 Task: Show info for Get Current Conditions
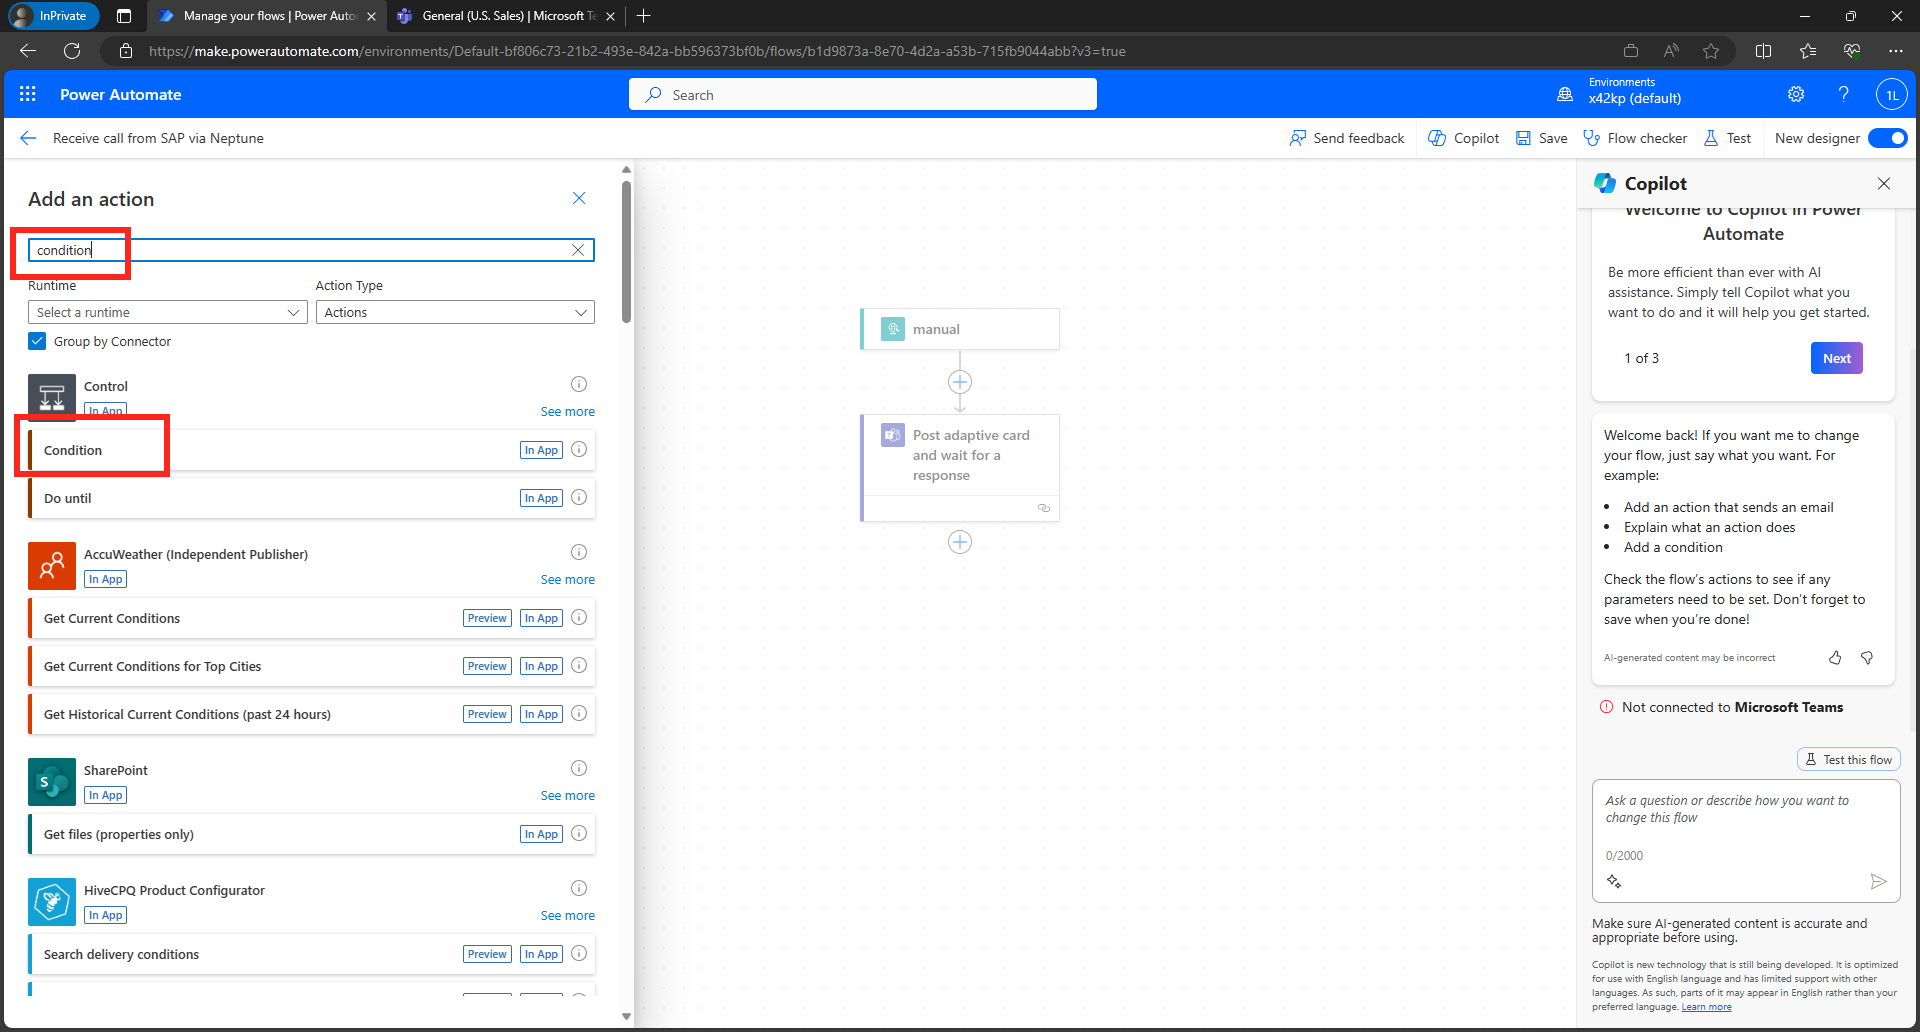pyautogui.click(x=579, y=617)
